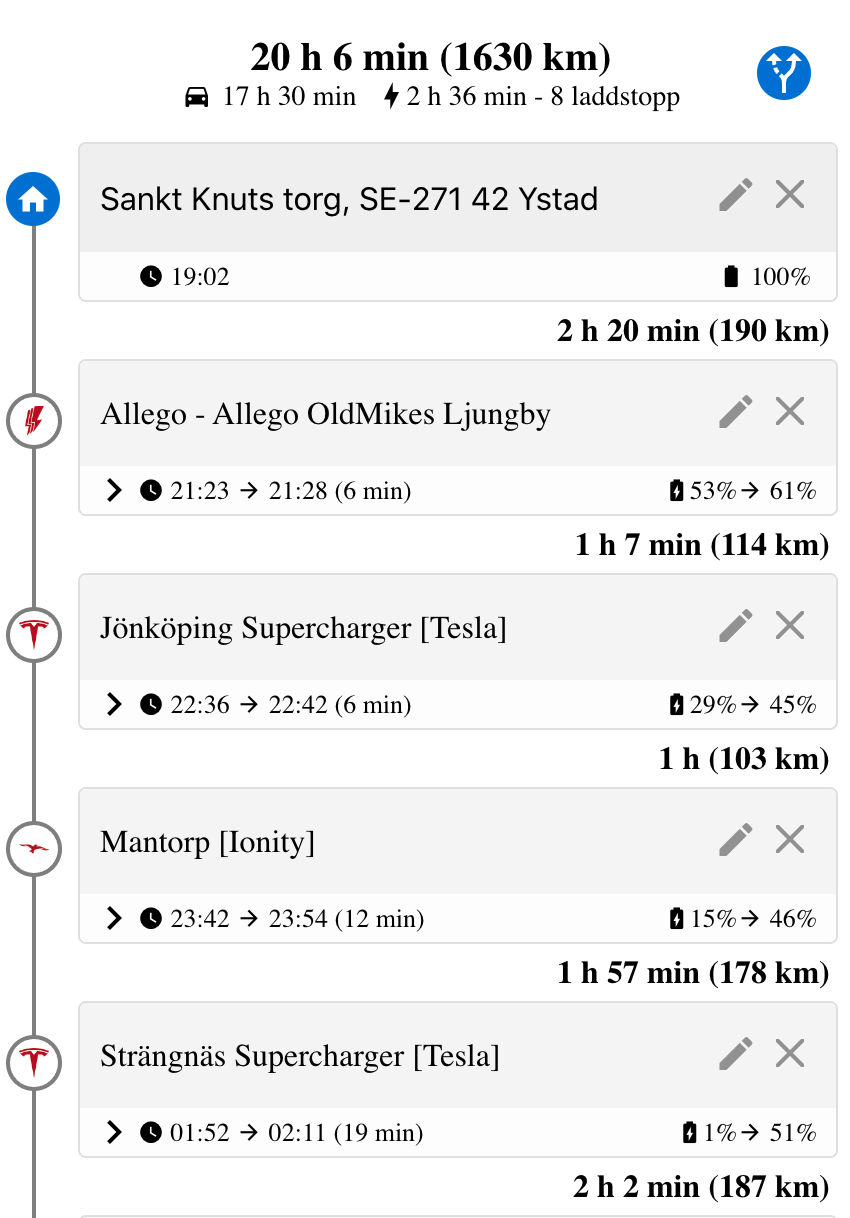Click the Jönköping Tesla logo marker
Viewport: 850px width, 1218px height.
(x=34, y=635)
